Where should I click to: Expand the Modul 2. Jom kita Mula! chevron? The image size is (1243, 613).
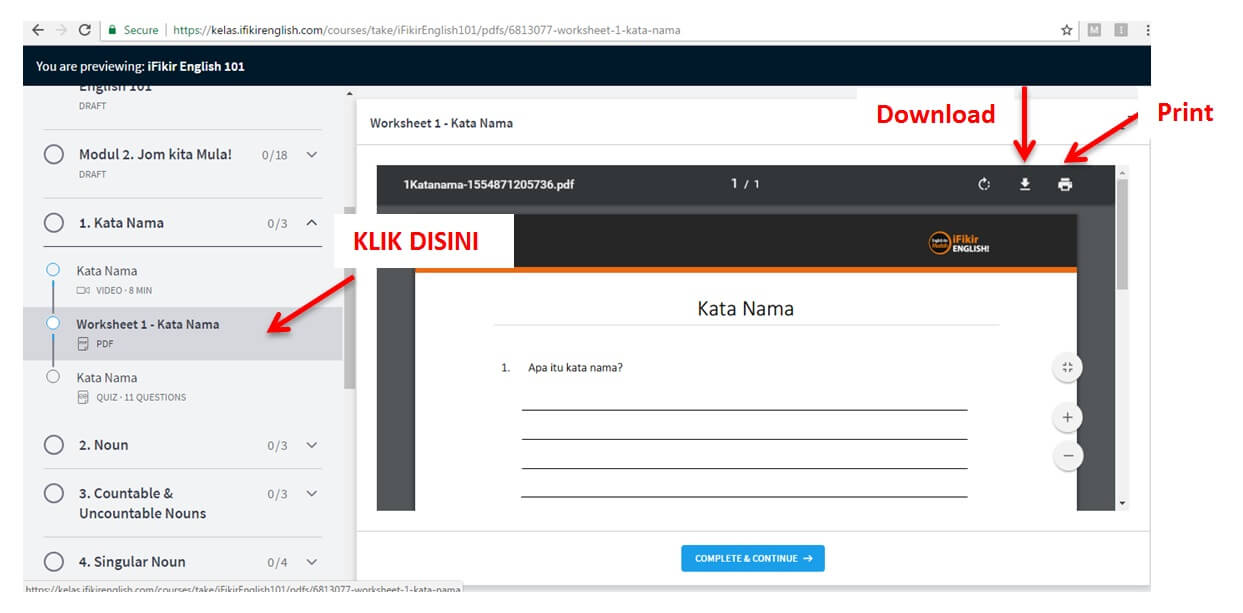click(x=312, y=155)
